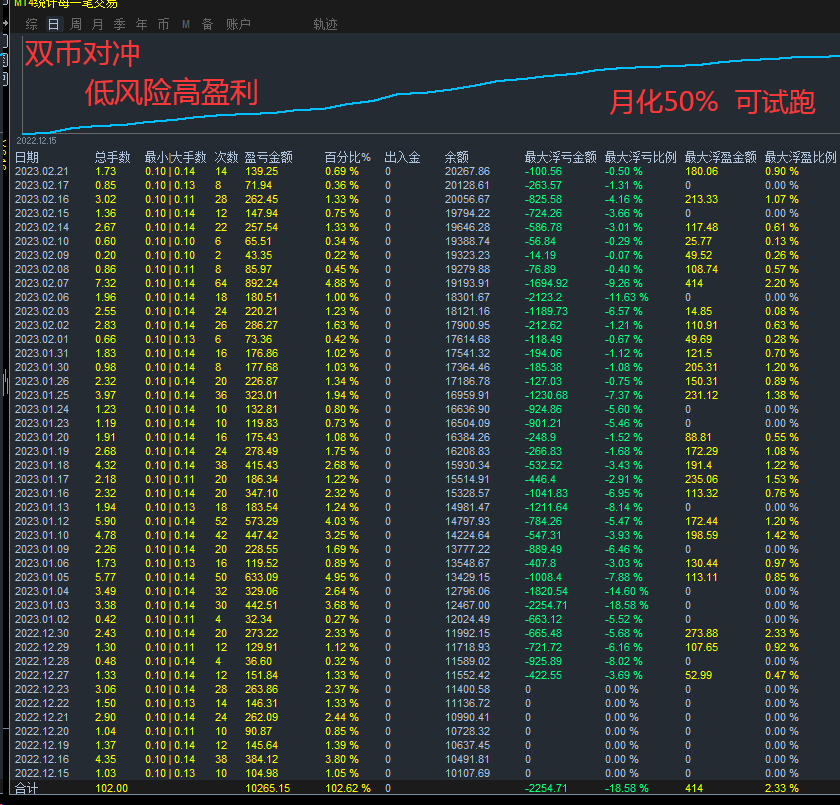Click trade count 64
Viewport: 840px width, 805px height.
coord(221,283)
